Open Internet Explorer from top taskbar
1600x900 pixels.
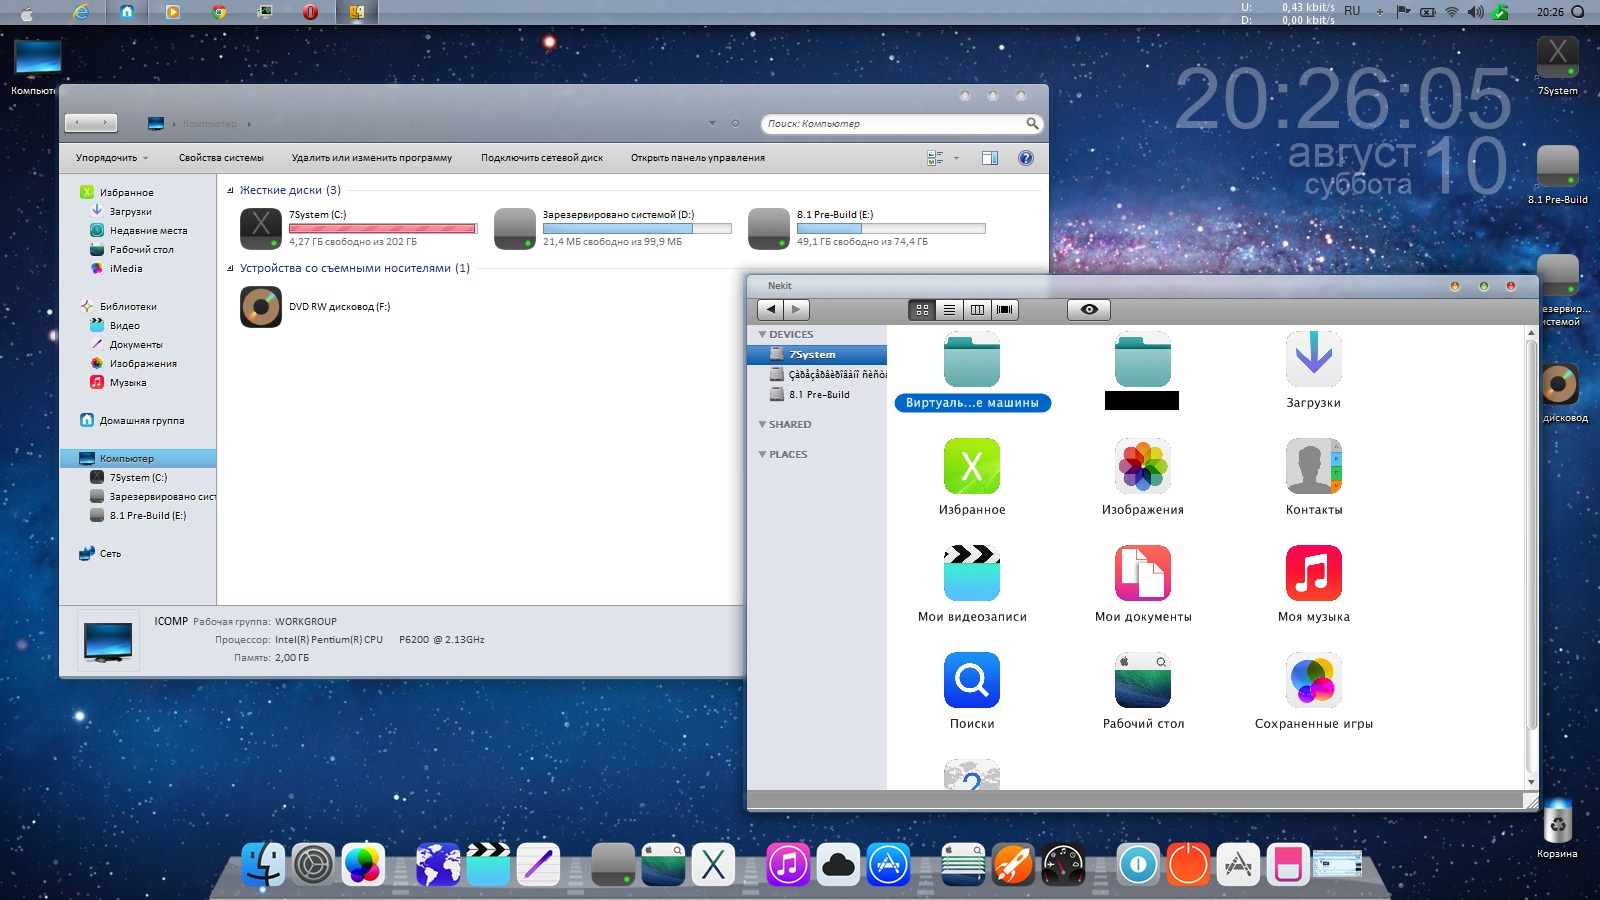click(x=81, y=12)
